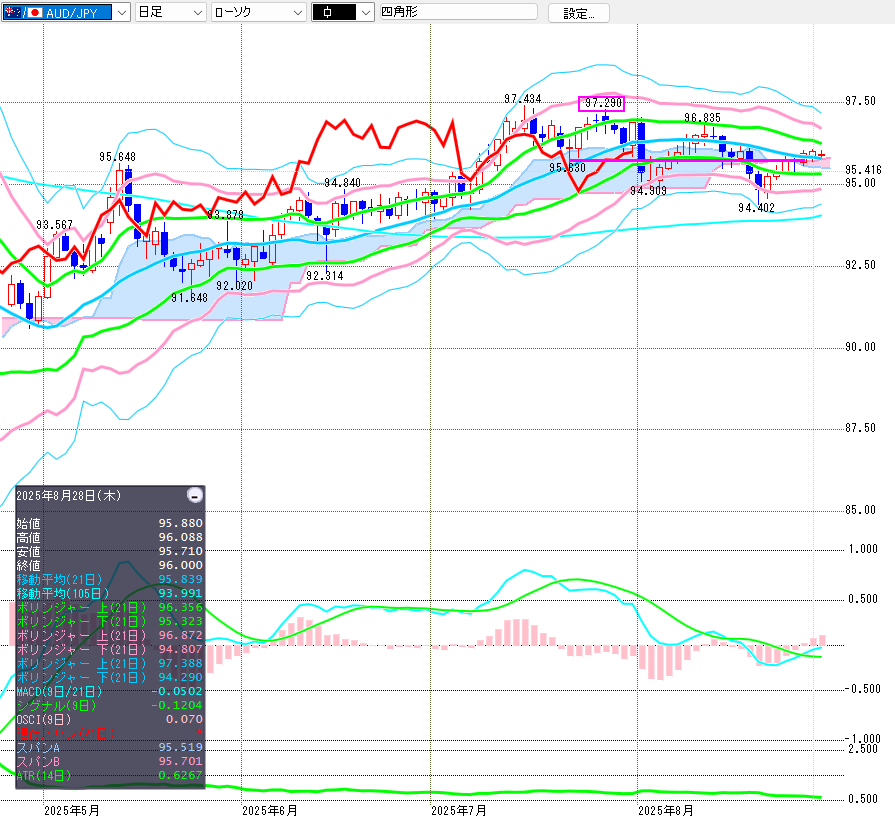The width and height of the screenshot is (895, 820).
Task: Click the boxed 97.290 price label
Action: (602, 103)
